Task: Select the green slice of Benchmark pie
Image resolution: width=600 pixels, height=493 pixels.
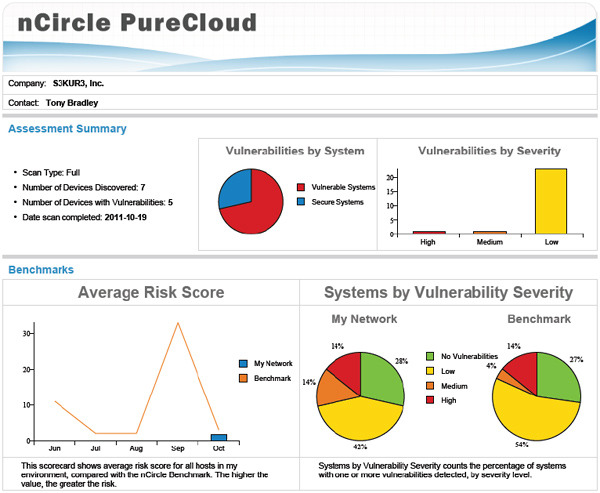Action: 559,377
